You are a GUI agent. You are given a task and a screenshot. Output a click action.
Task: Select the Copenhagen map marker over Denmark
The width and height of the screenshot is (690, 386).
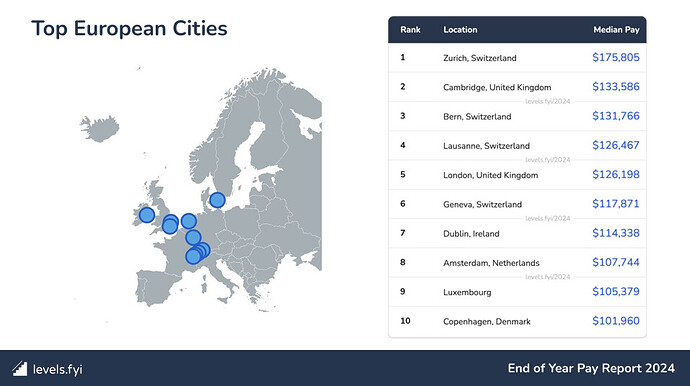[217, 200]
